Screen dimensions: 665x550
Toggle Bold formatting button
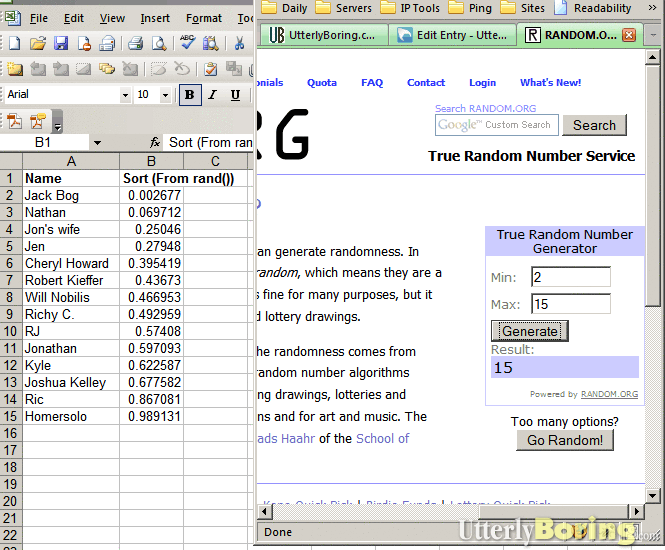point(190,95)
